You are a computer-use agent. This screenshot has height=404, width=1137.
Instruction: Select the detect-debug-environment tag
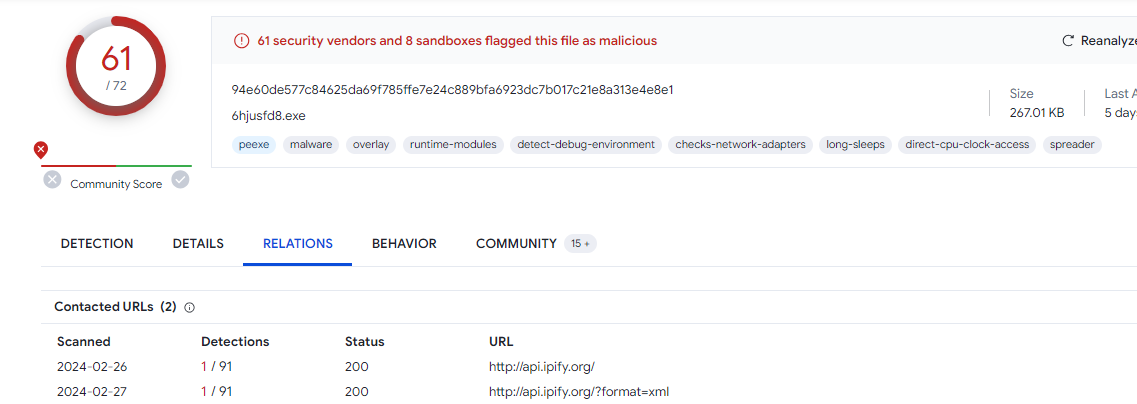tap(586, 144)
